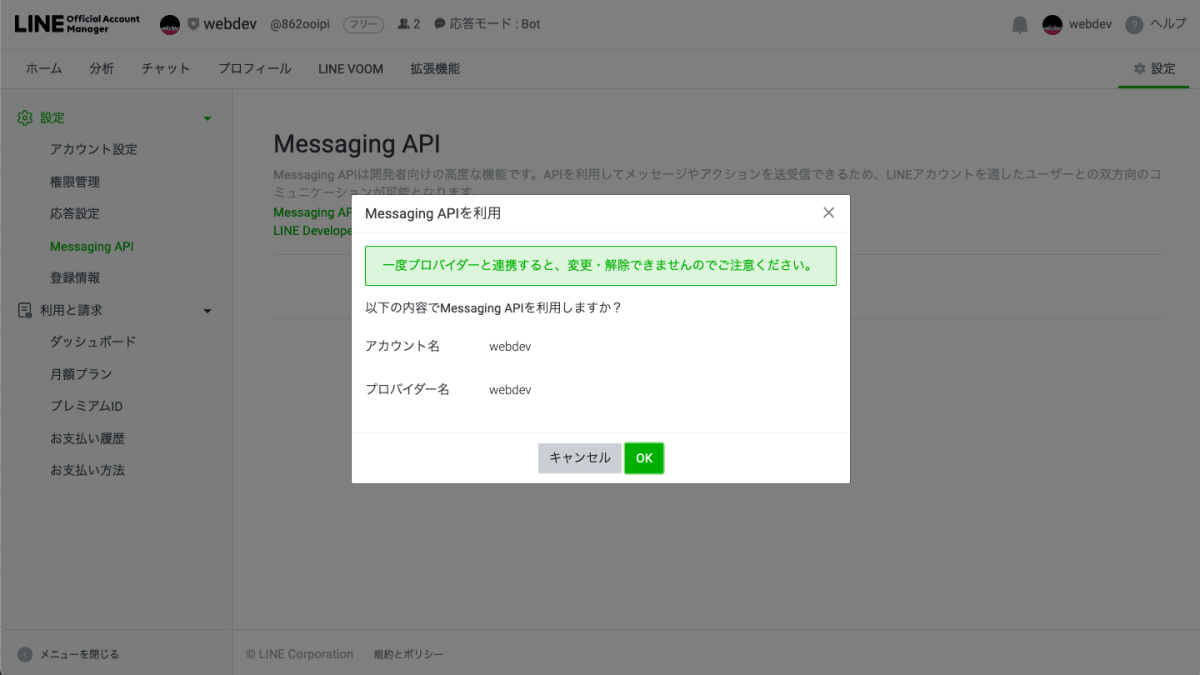
Task: Open お支払い履歴 in the sidebar
Action: coord(88,438)
